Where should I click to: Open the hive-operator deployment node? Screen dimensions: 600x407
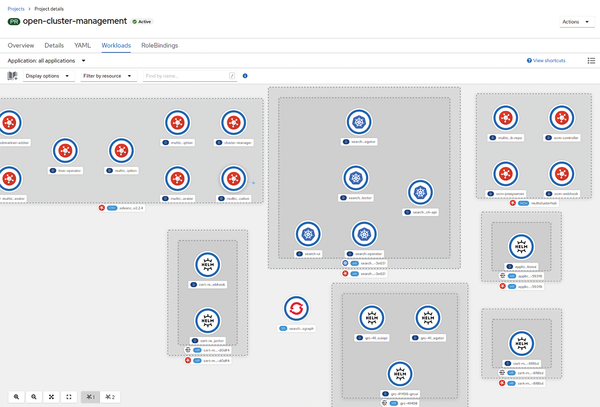[x=65, y=151]
